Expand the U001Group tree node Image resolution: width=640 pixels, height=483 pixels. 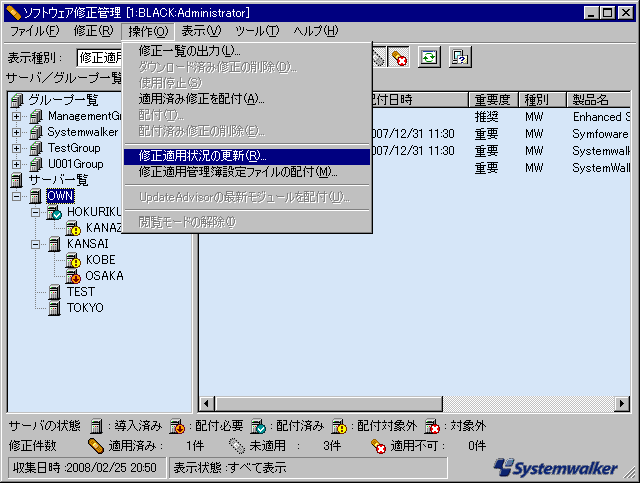(16, 164)
